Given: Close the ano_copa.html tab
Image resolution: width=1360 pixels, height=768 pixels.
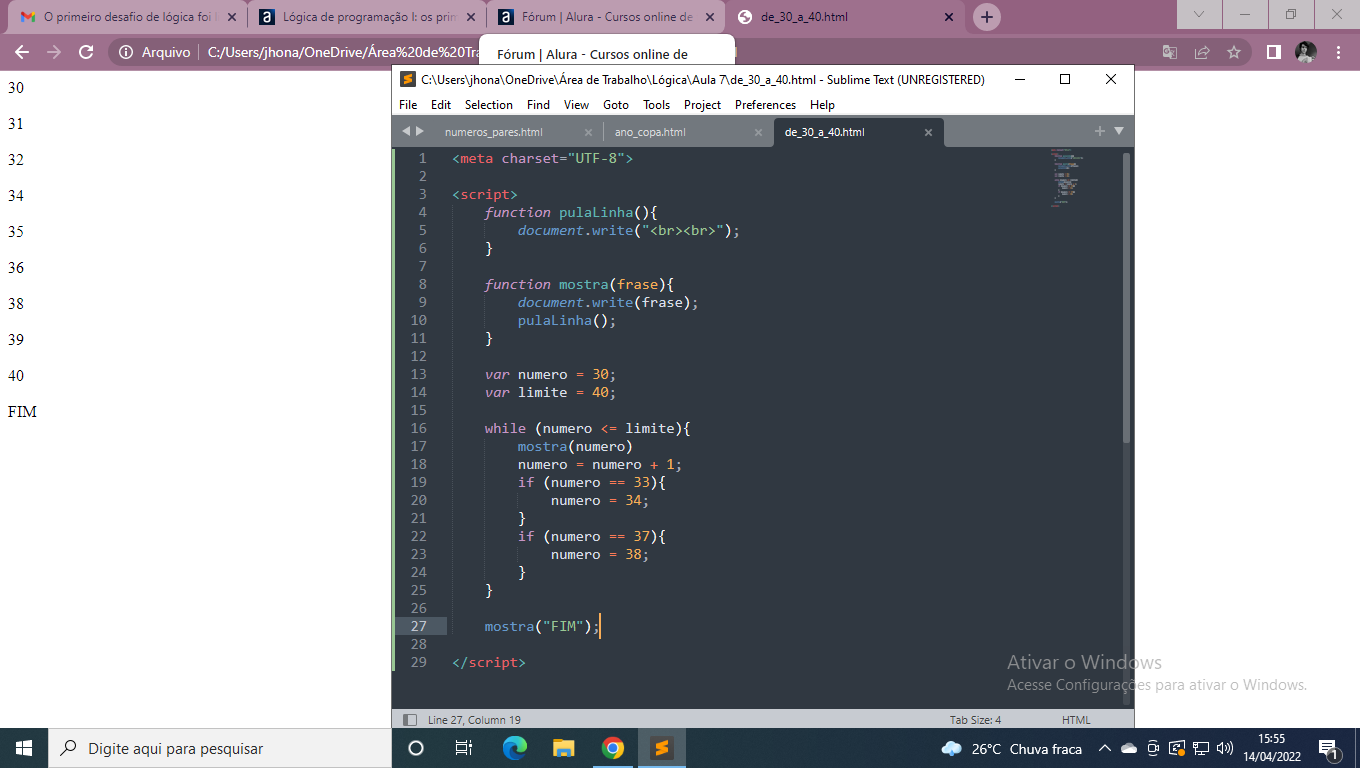Looking at the screenshot, I should click(x=758, y=132).
